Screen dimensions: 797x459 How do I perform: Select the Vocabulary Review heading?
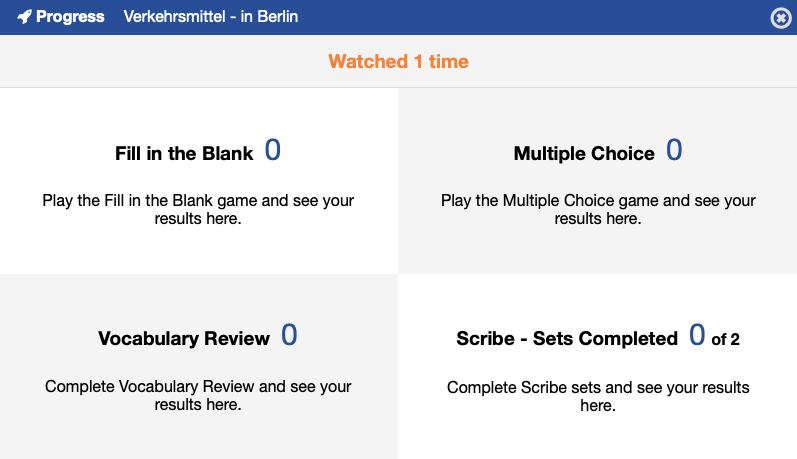point(184,339)
